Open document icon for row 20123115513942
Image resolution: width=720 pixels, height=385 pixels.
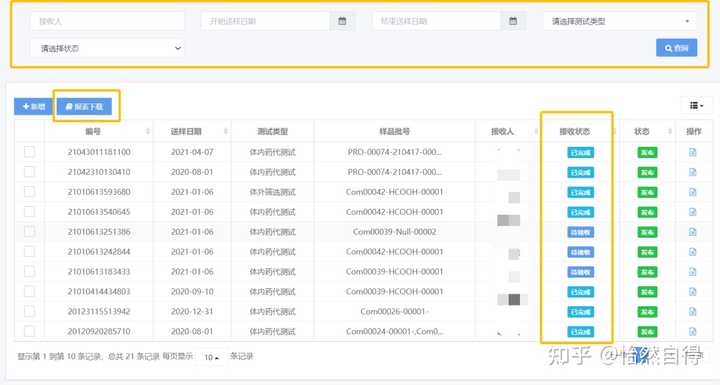pos(692,311)
